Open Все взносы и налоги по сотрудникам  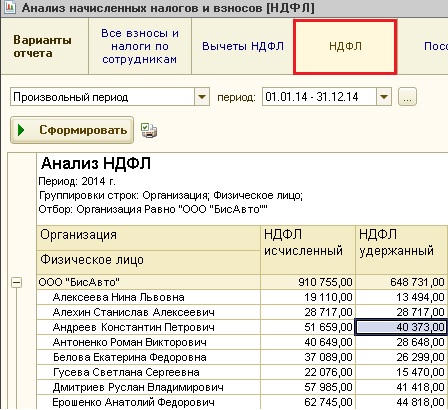[x=140, y=46]
